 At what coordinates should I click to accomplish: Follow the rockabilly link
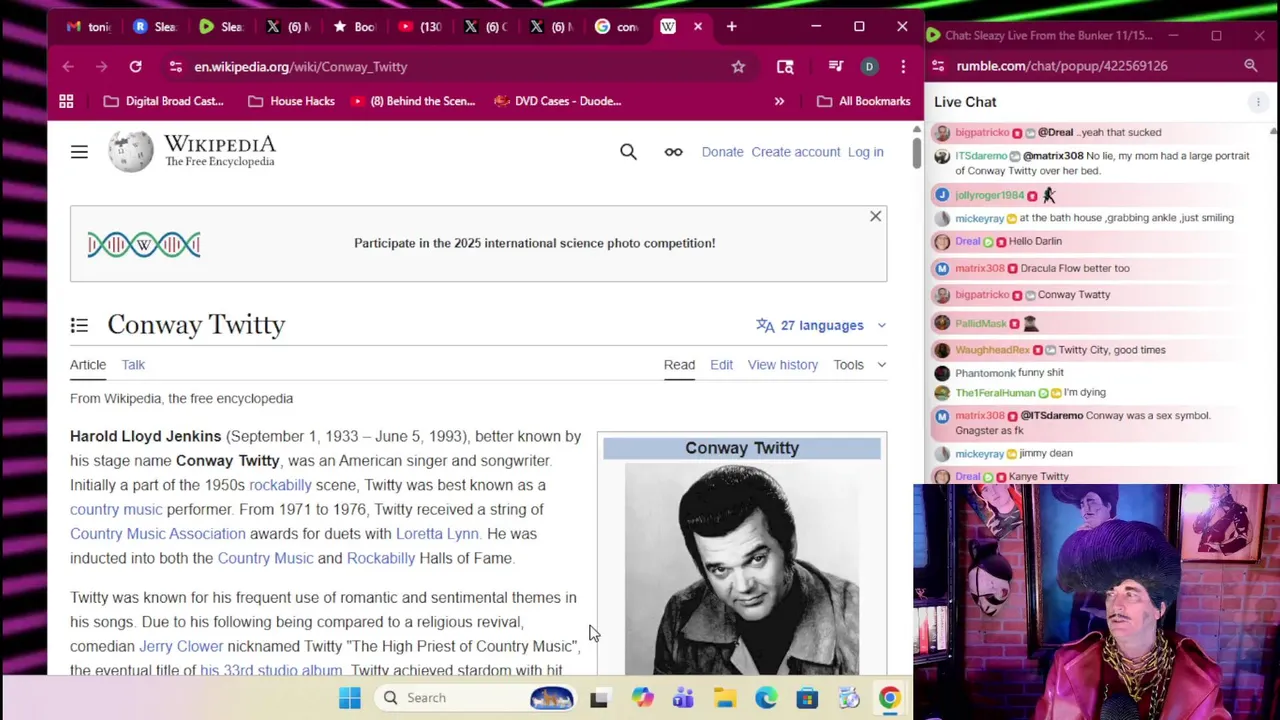pos(280,485)
